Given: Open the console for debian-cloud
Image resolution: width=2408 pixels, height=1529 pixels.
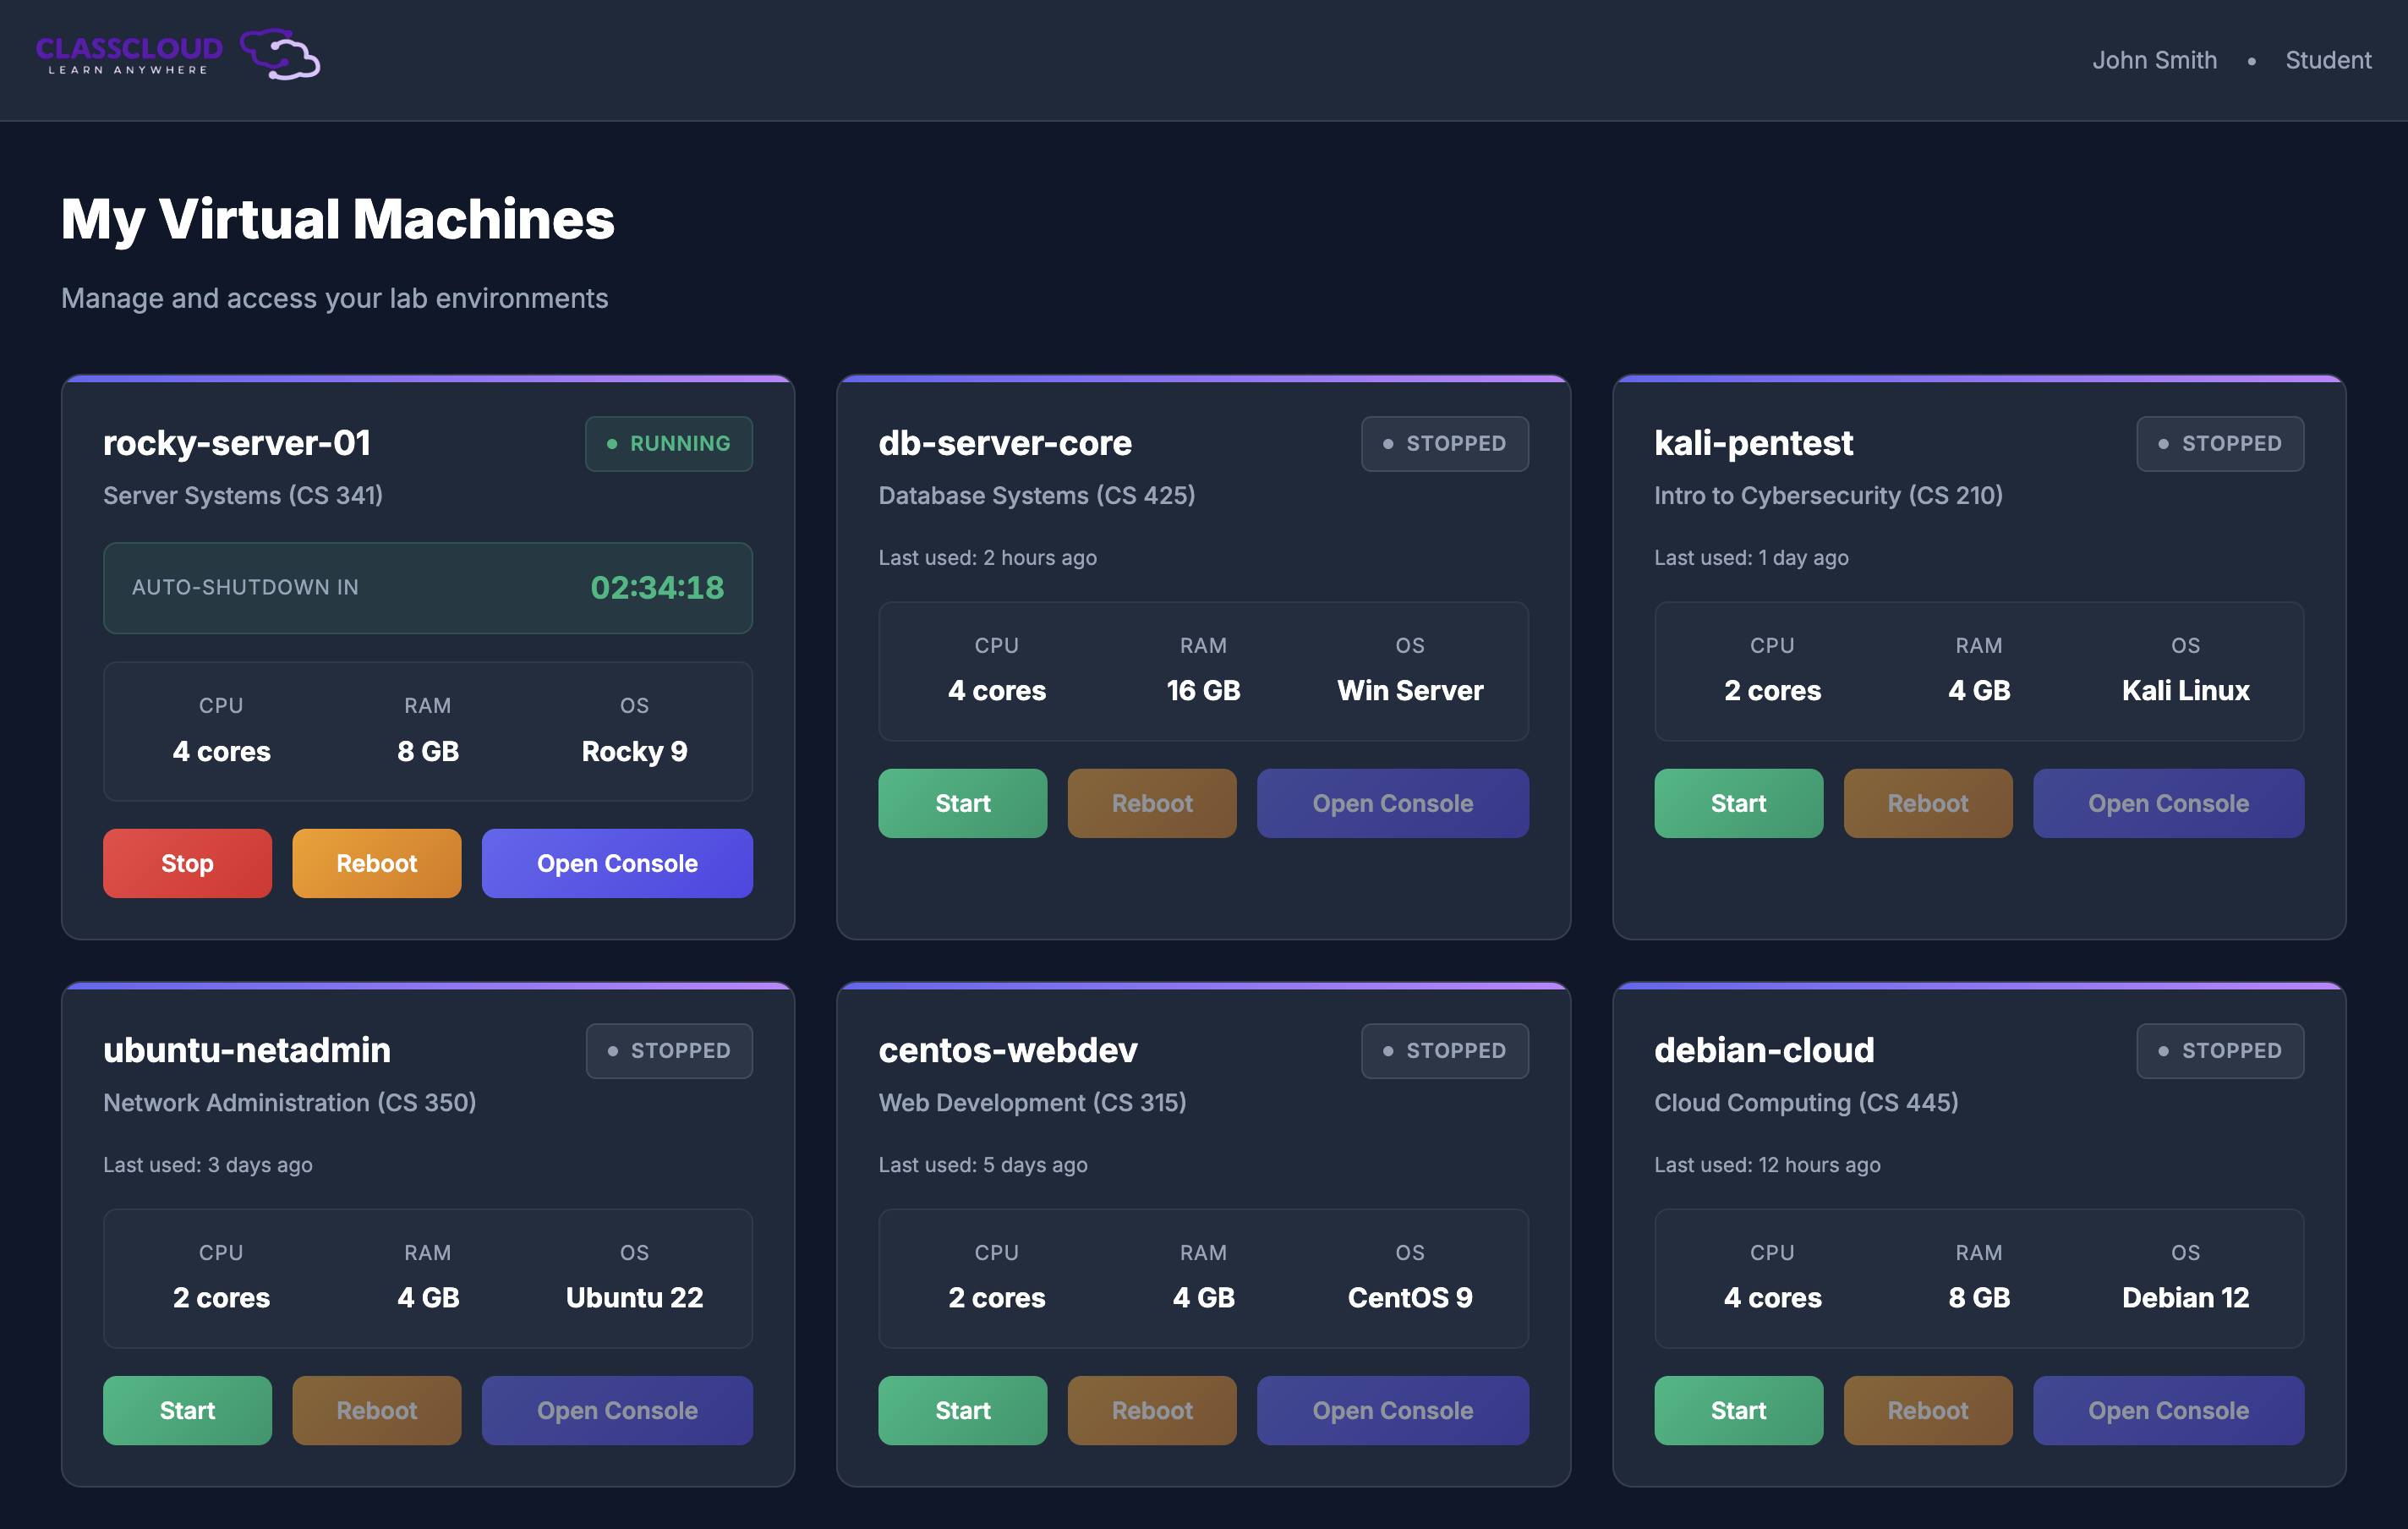Looking at the screenshot, I should click(2169, 1410).
